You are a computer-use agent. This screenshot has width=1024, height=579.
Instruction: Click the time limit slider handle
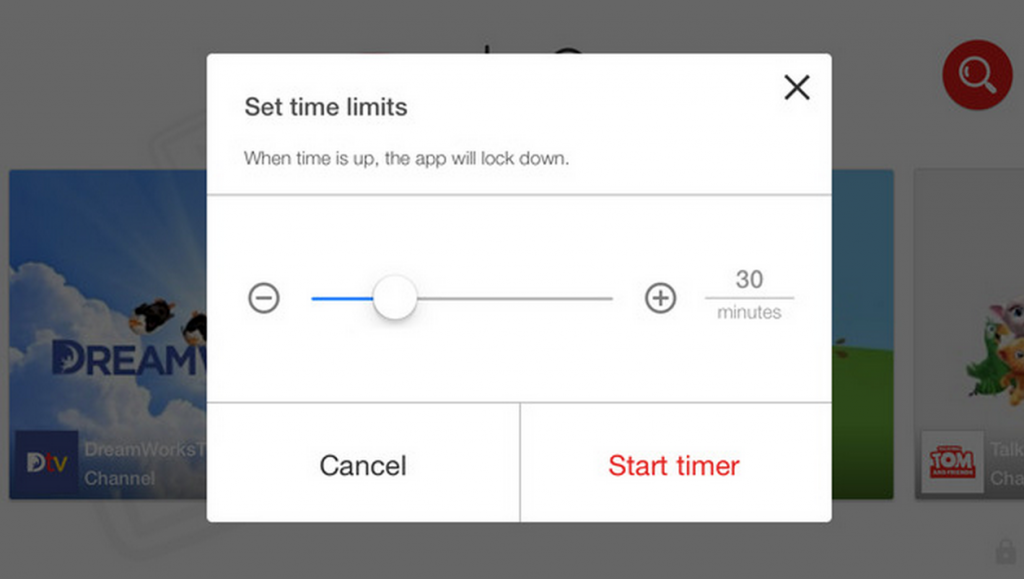point(395,298)
